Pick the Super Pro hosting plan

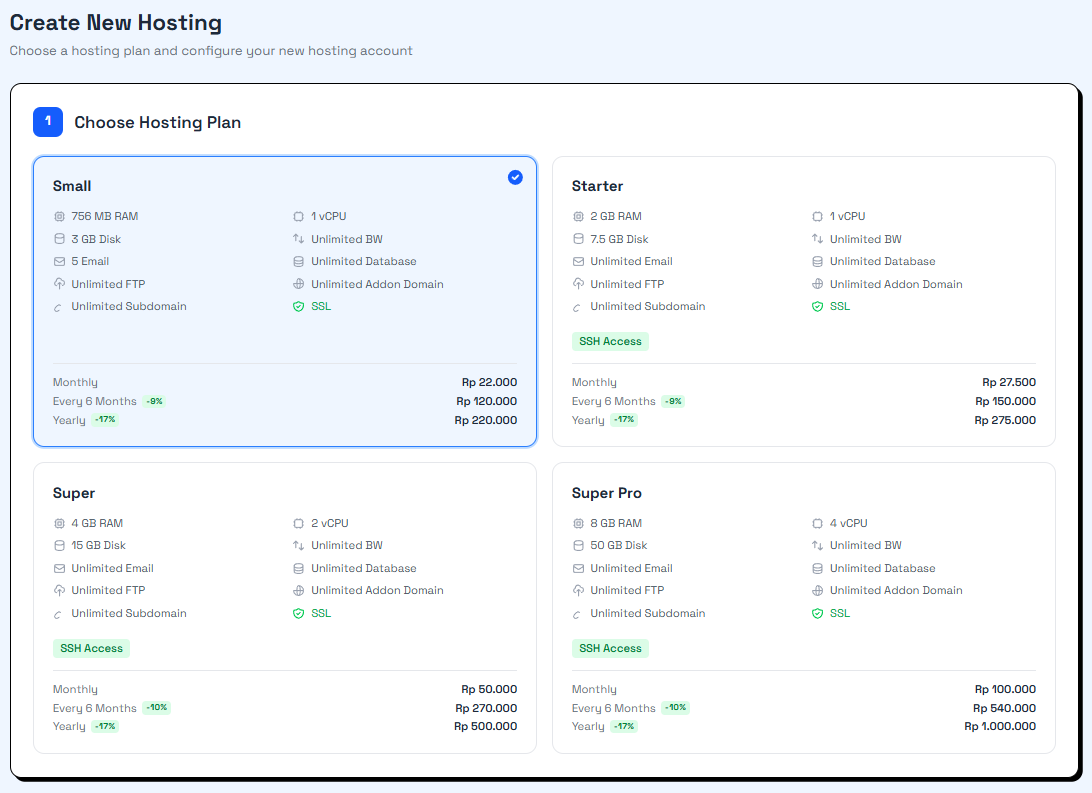[804, 608]
